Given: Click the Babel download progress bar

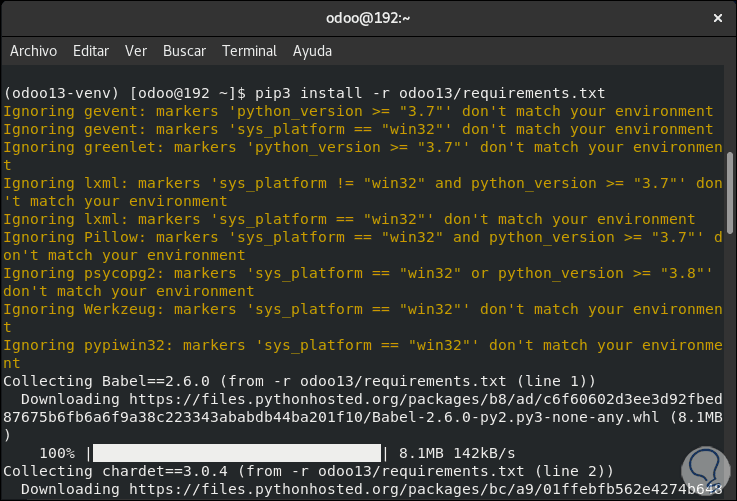Looking at the screenshot, I should point(236,453).
